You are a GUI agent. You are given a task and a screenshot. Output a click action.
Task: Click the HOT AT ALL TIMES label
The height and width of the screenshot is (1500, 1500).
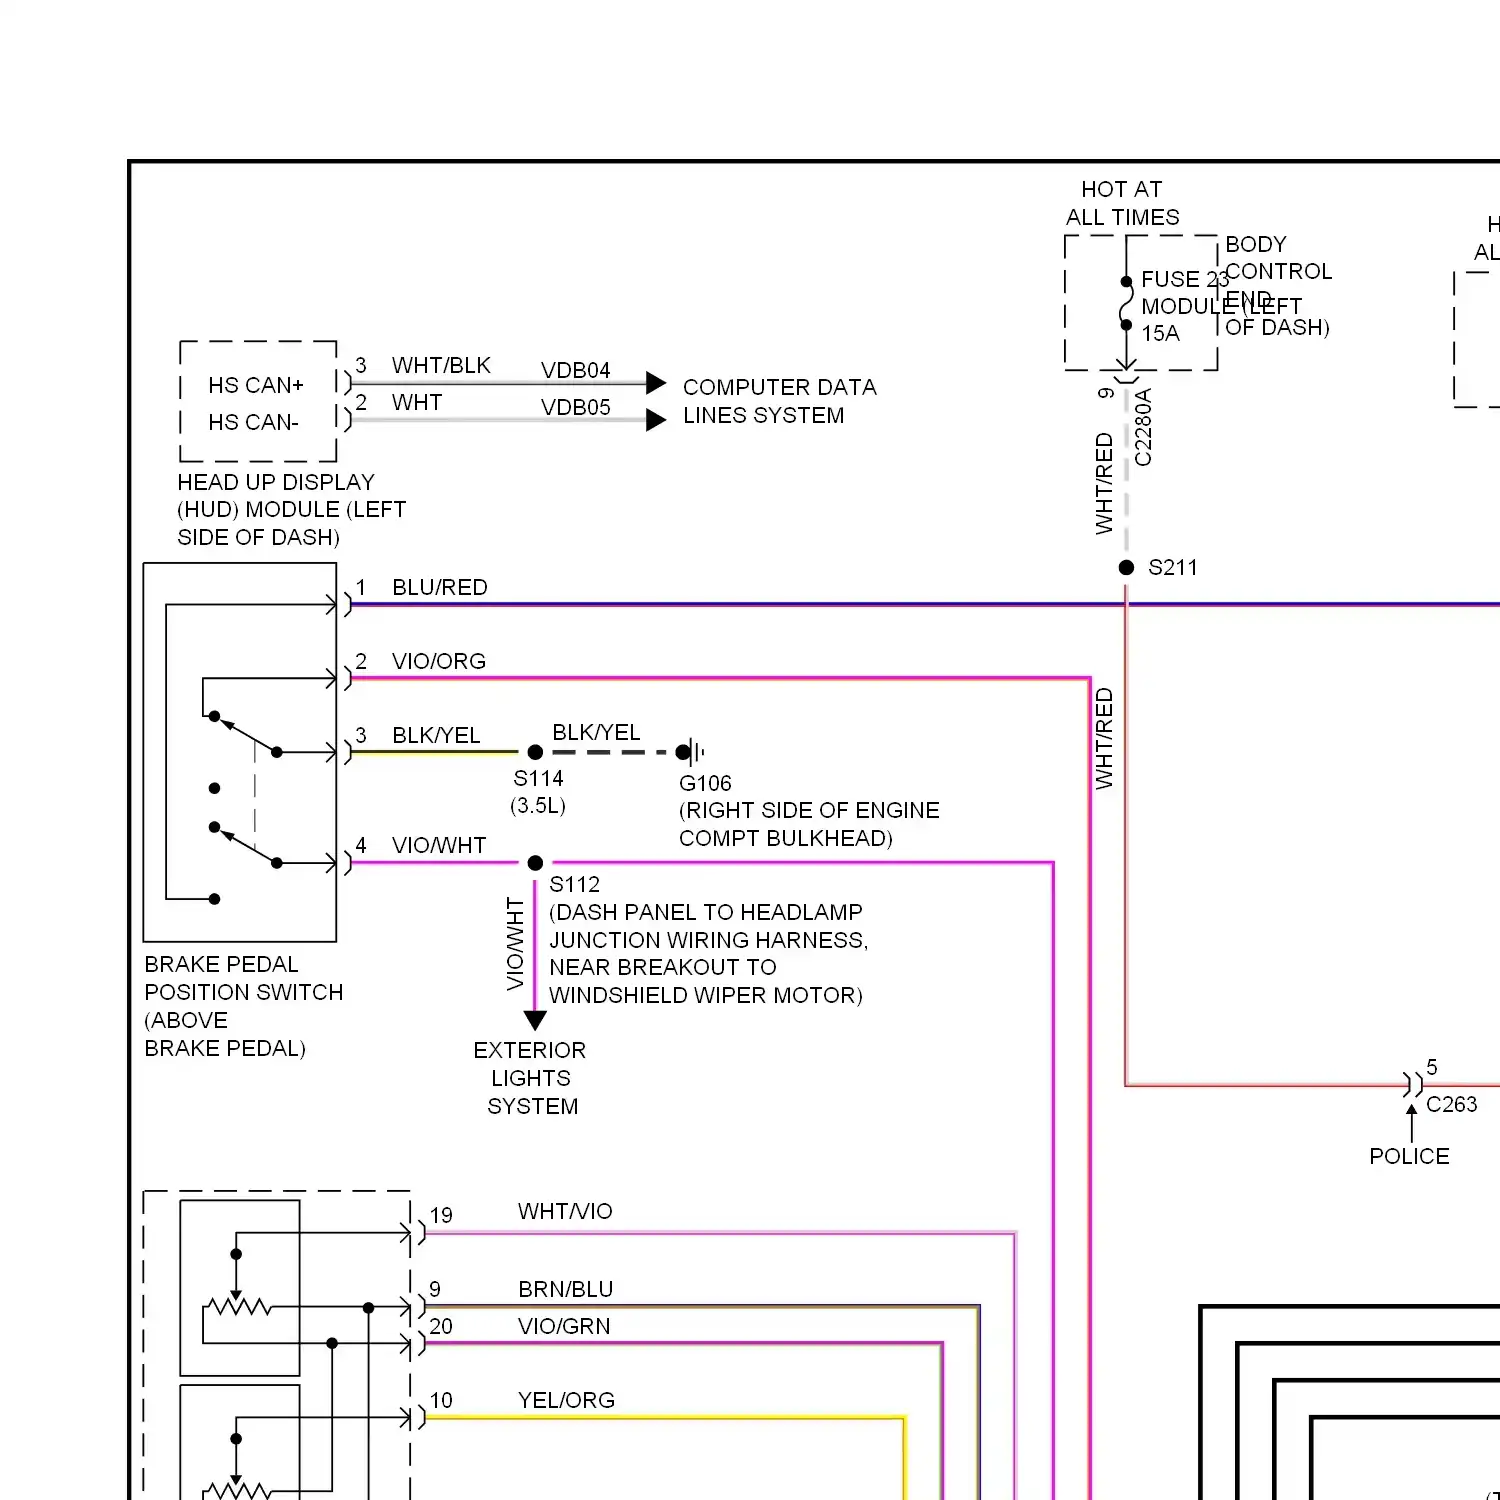(1122, 203)
